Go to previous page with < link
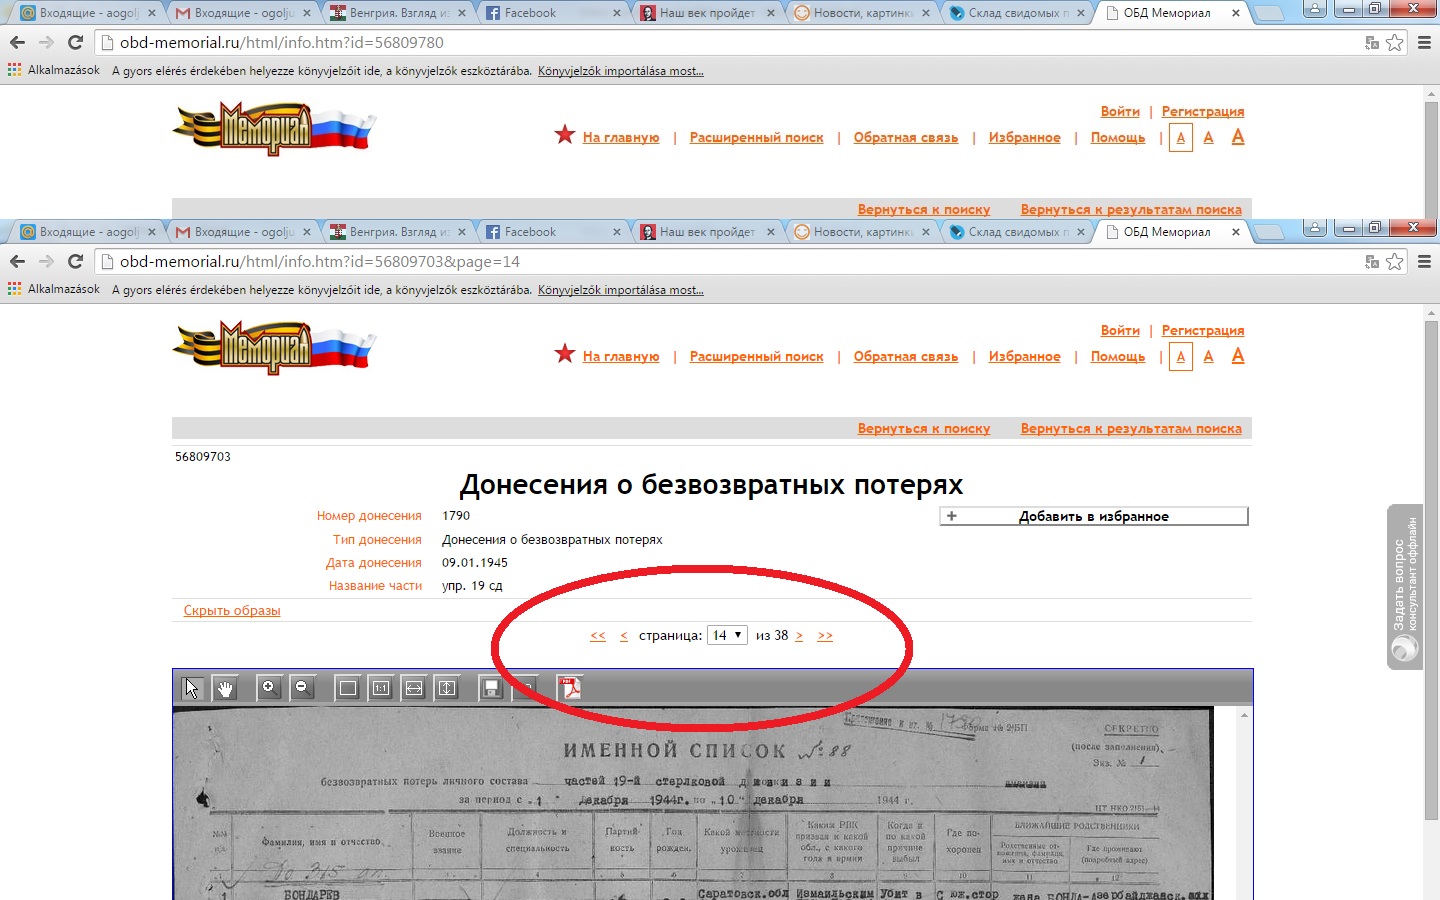1440x900 pixels. [x=624, y=636]
